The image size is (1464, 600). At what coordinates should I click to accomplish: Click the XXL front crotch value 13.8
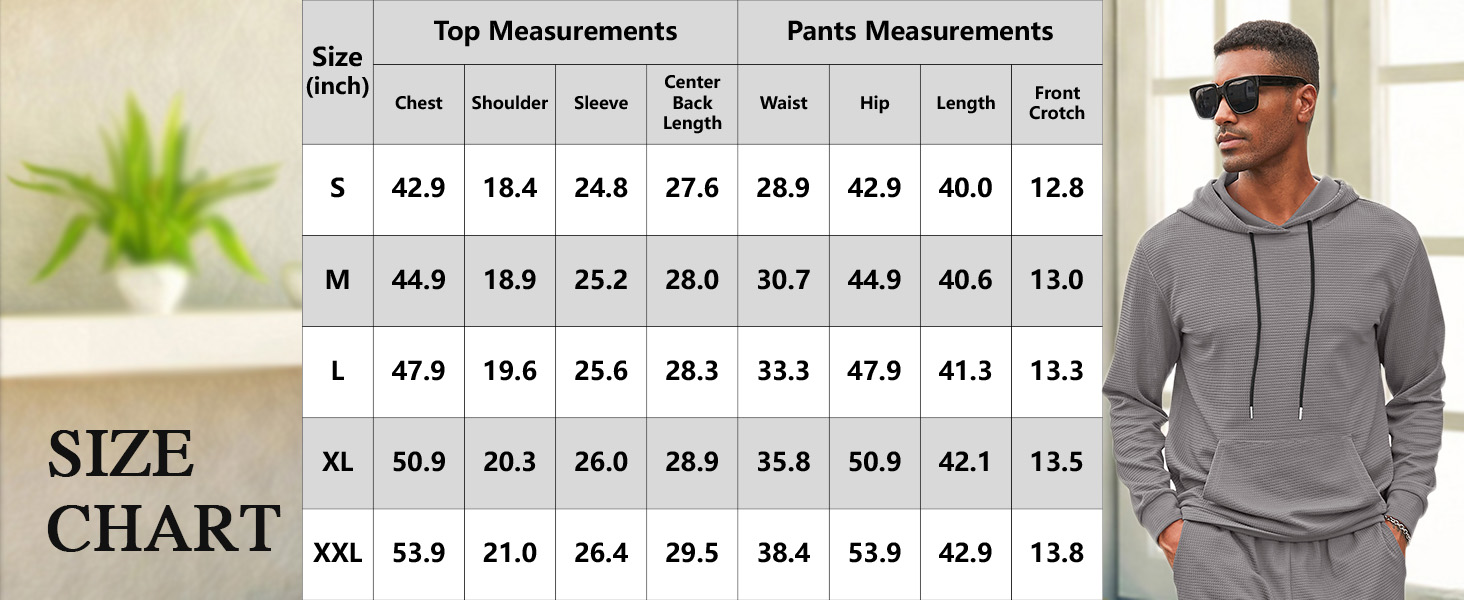point(1057,553)
